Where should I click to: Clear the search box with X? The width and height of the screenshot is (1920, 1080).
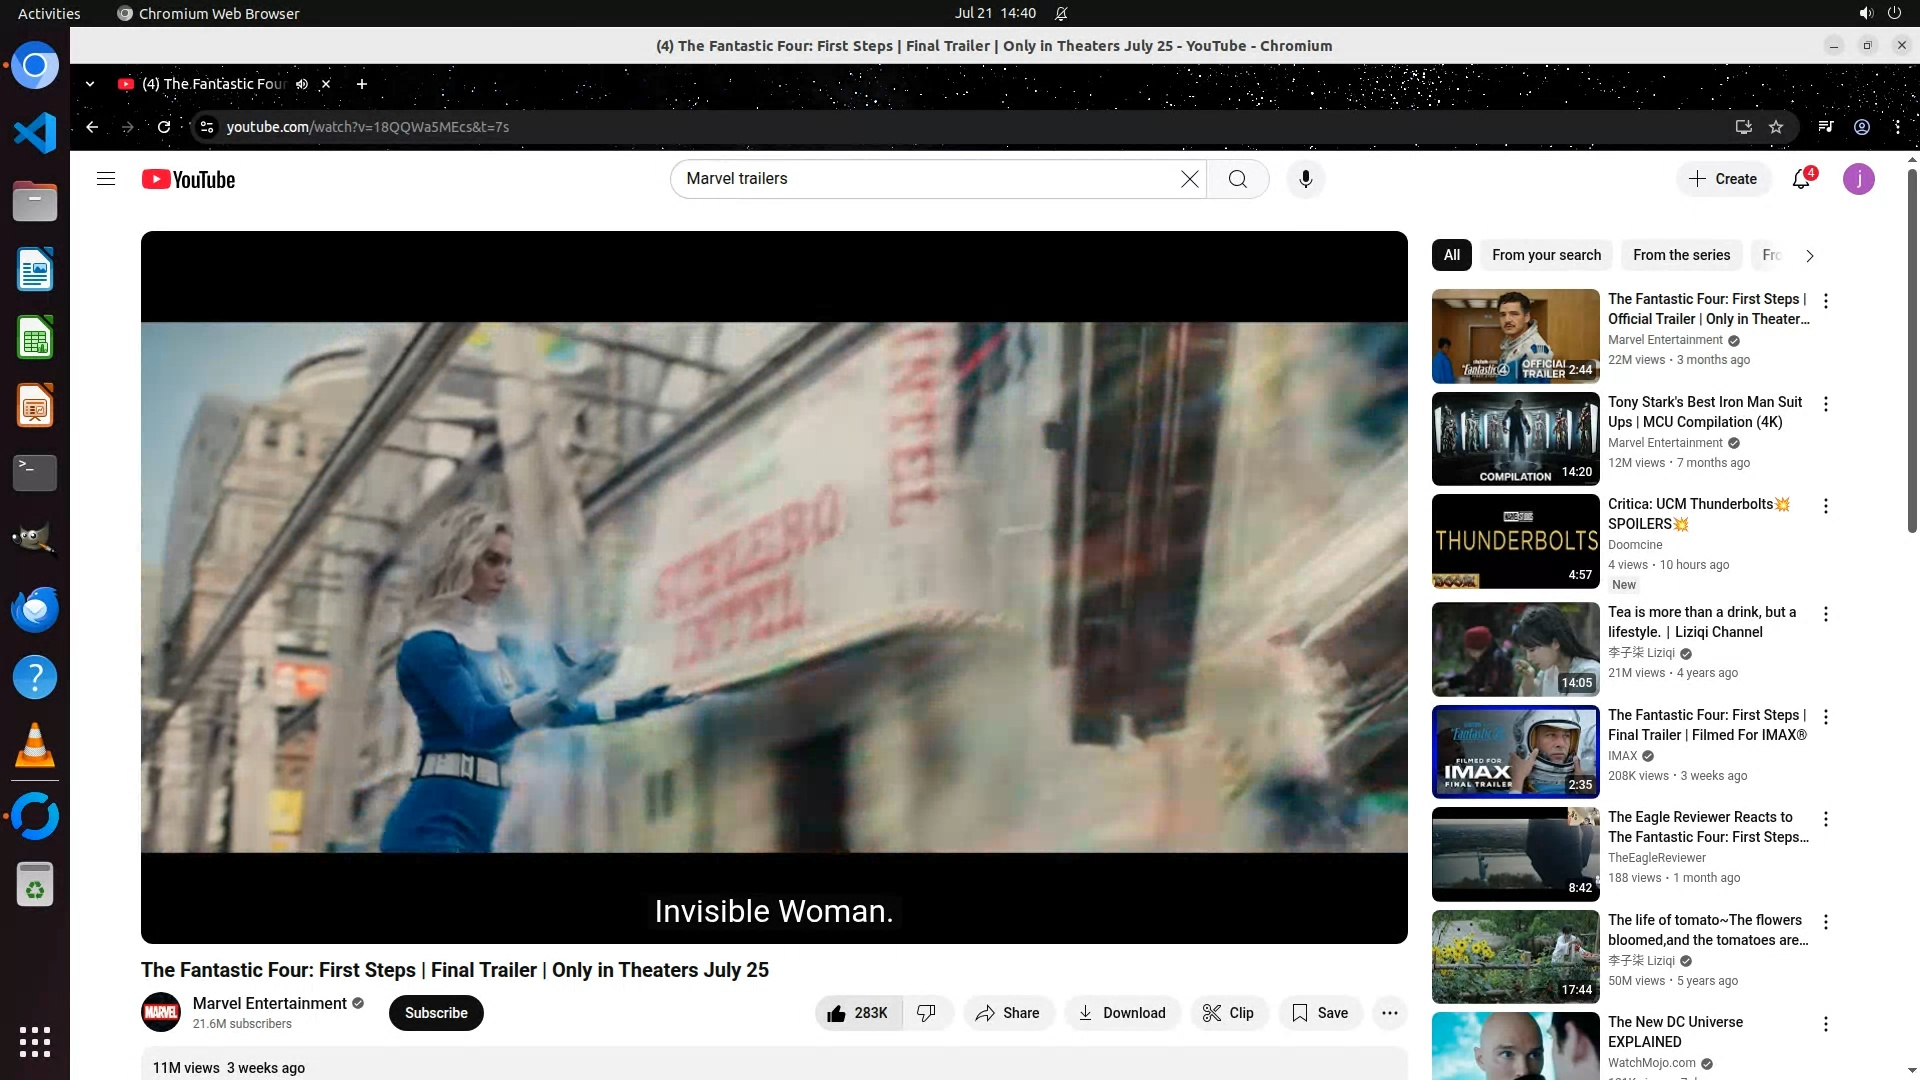[1189, 179]
